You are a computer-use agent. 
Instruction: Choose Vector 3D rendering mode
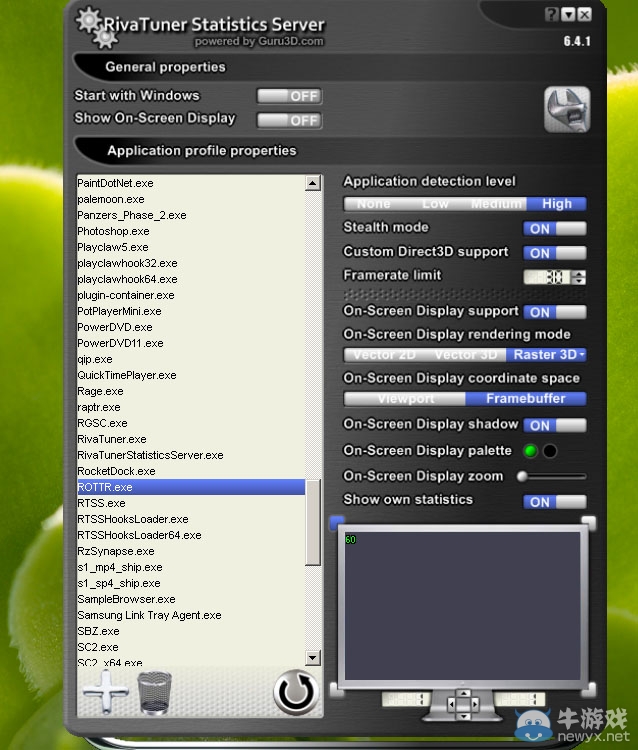click(466, 355)
